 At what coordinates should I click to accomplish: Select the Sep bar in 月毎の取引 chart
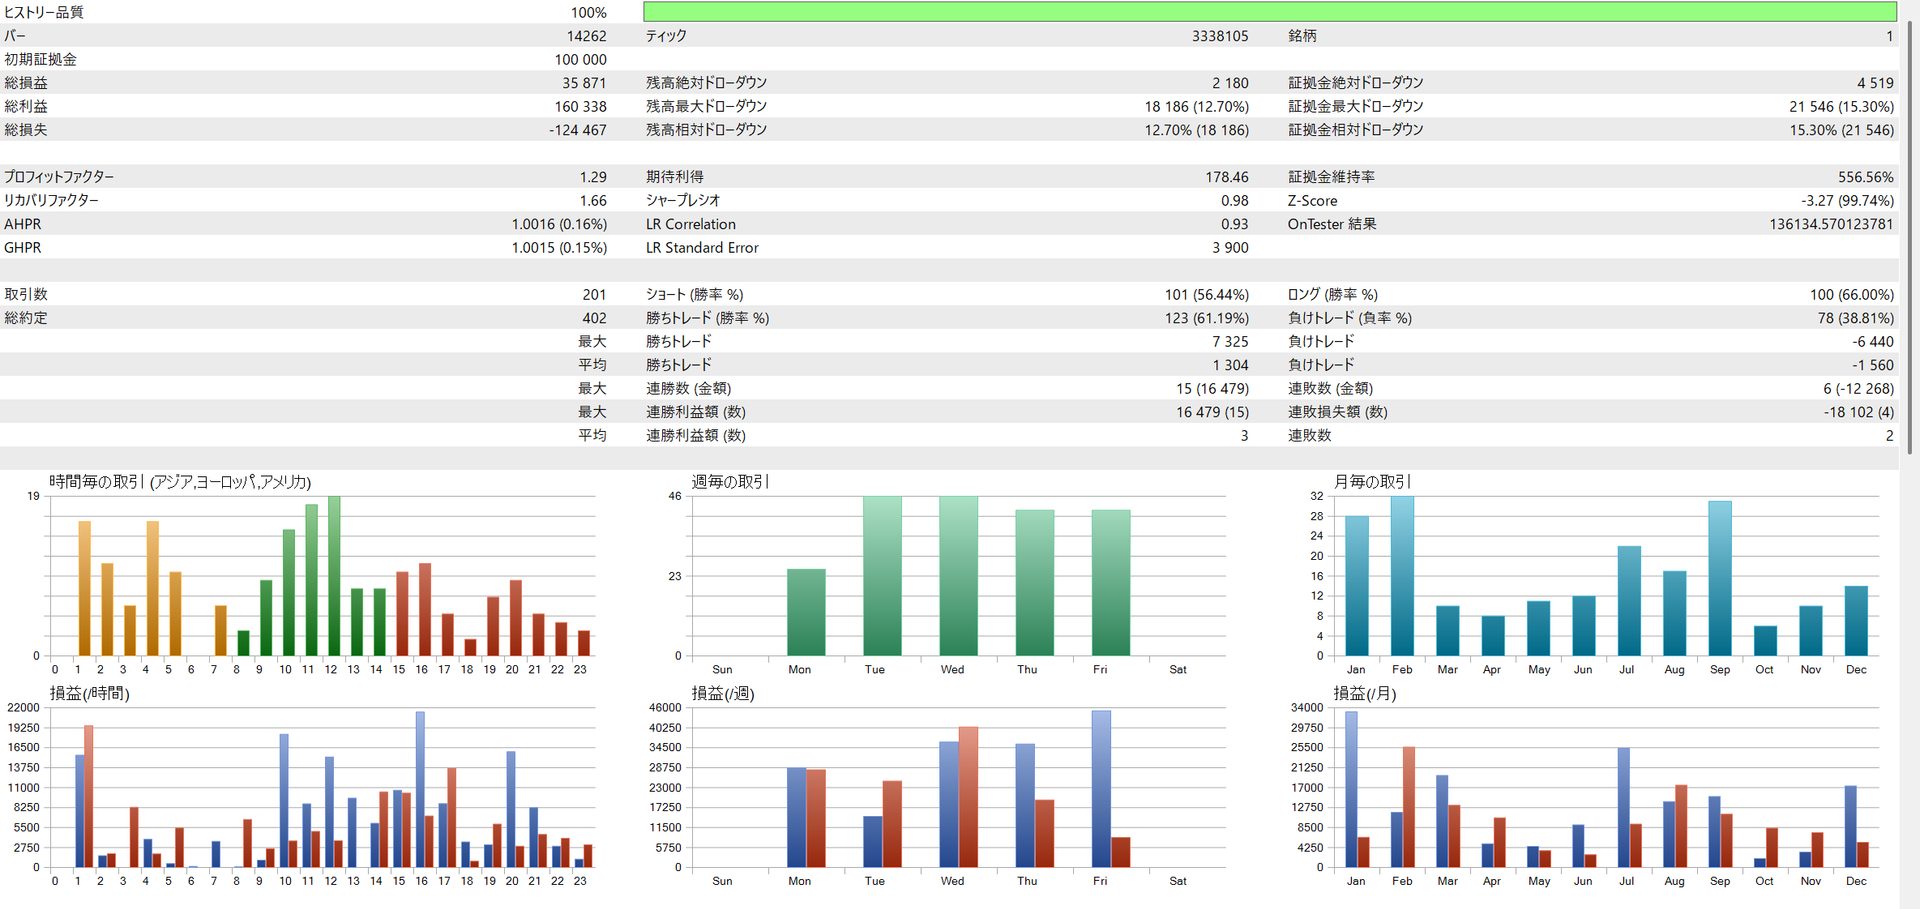pos(1720,578)
